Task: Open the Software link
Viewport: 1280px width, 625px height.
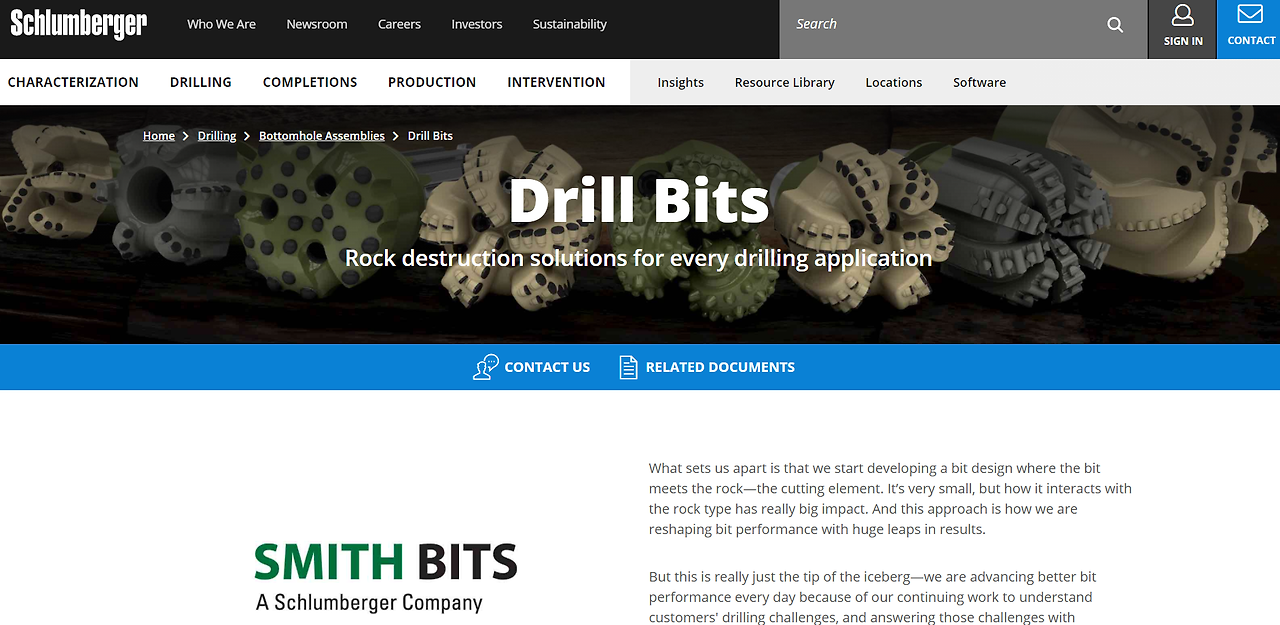Action: (980, 82)
